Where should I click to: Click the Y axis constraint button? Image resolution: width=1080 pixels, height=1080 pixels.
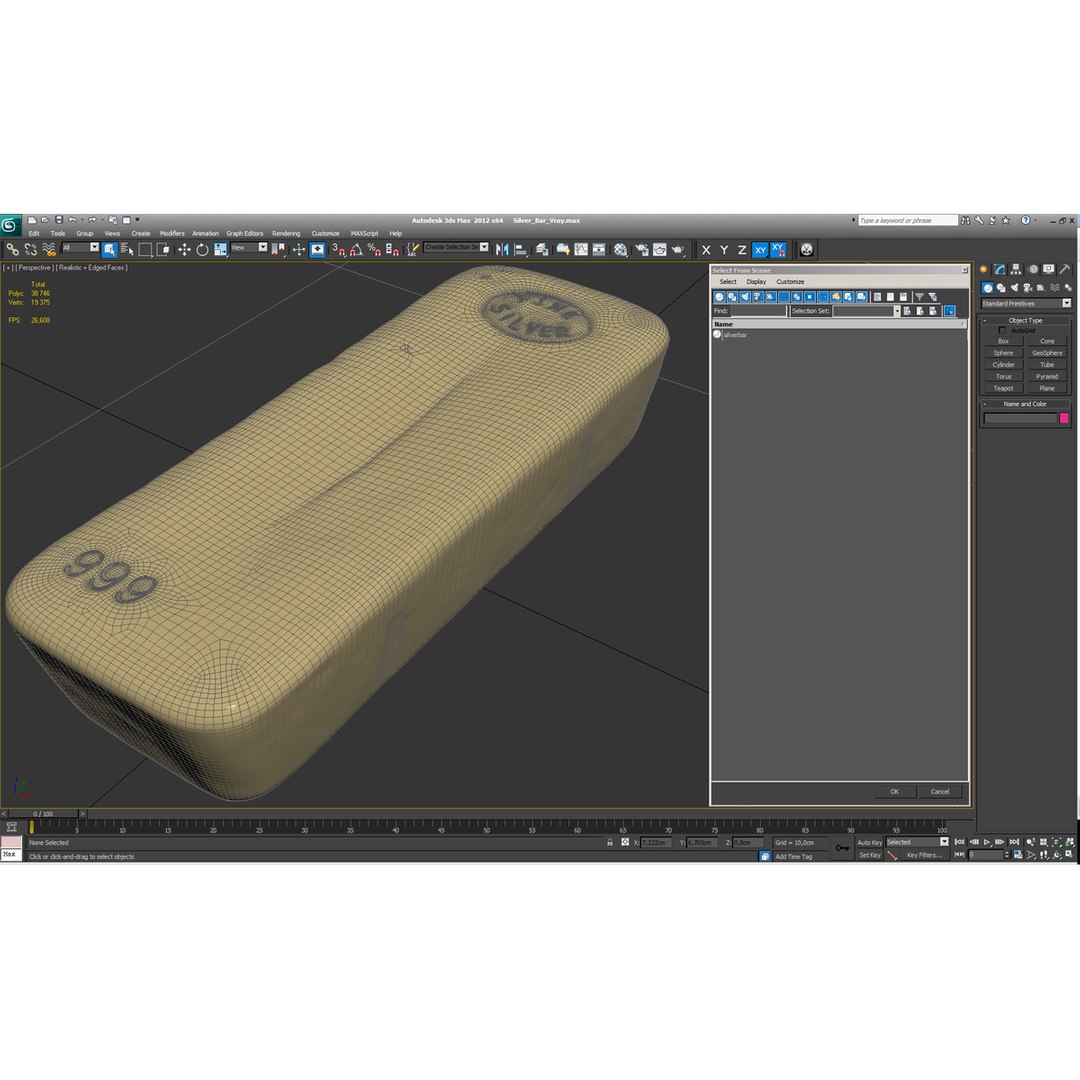(724, 250)
